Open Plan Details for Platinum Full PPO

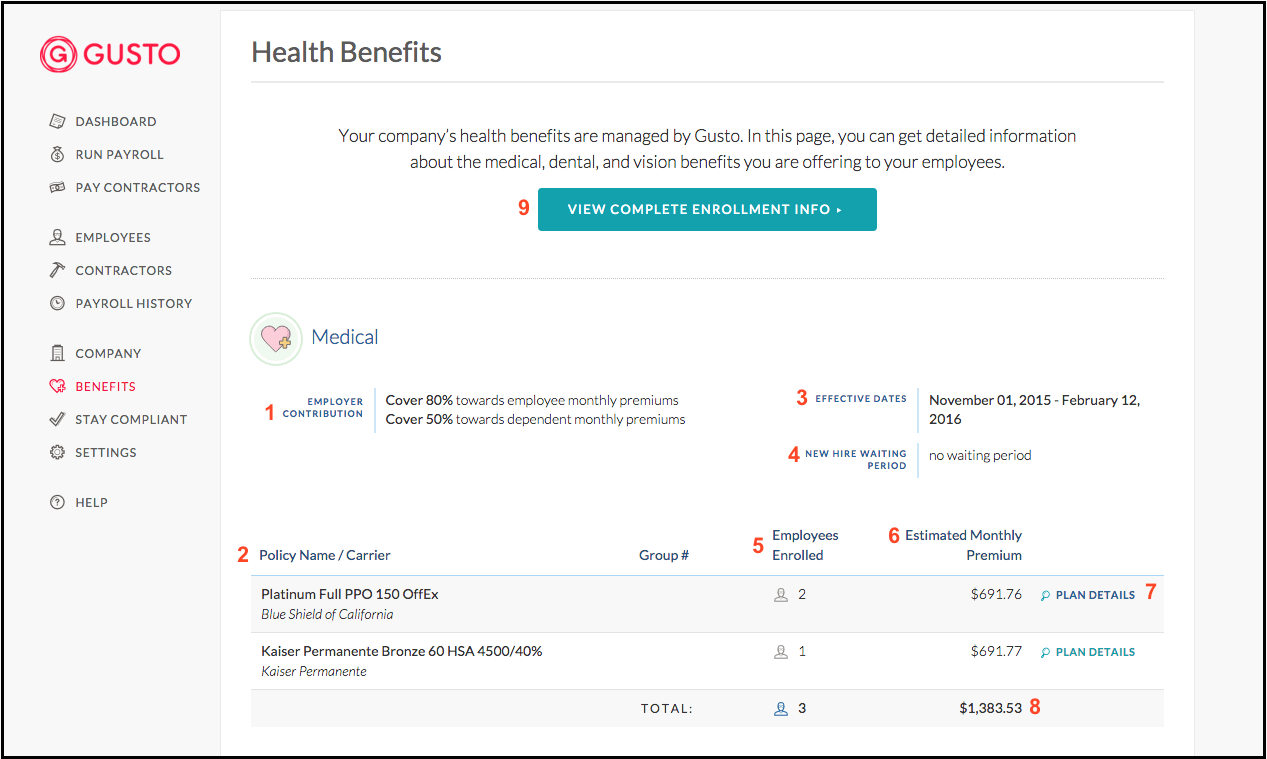tap(1088, 595)
